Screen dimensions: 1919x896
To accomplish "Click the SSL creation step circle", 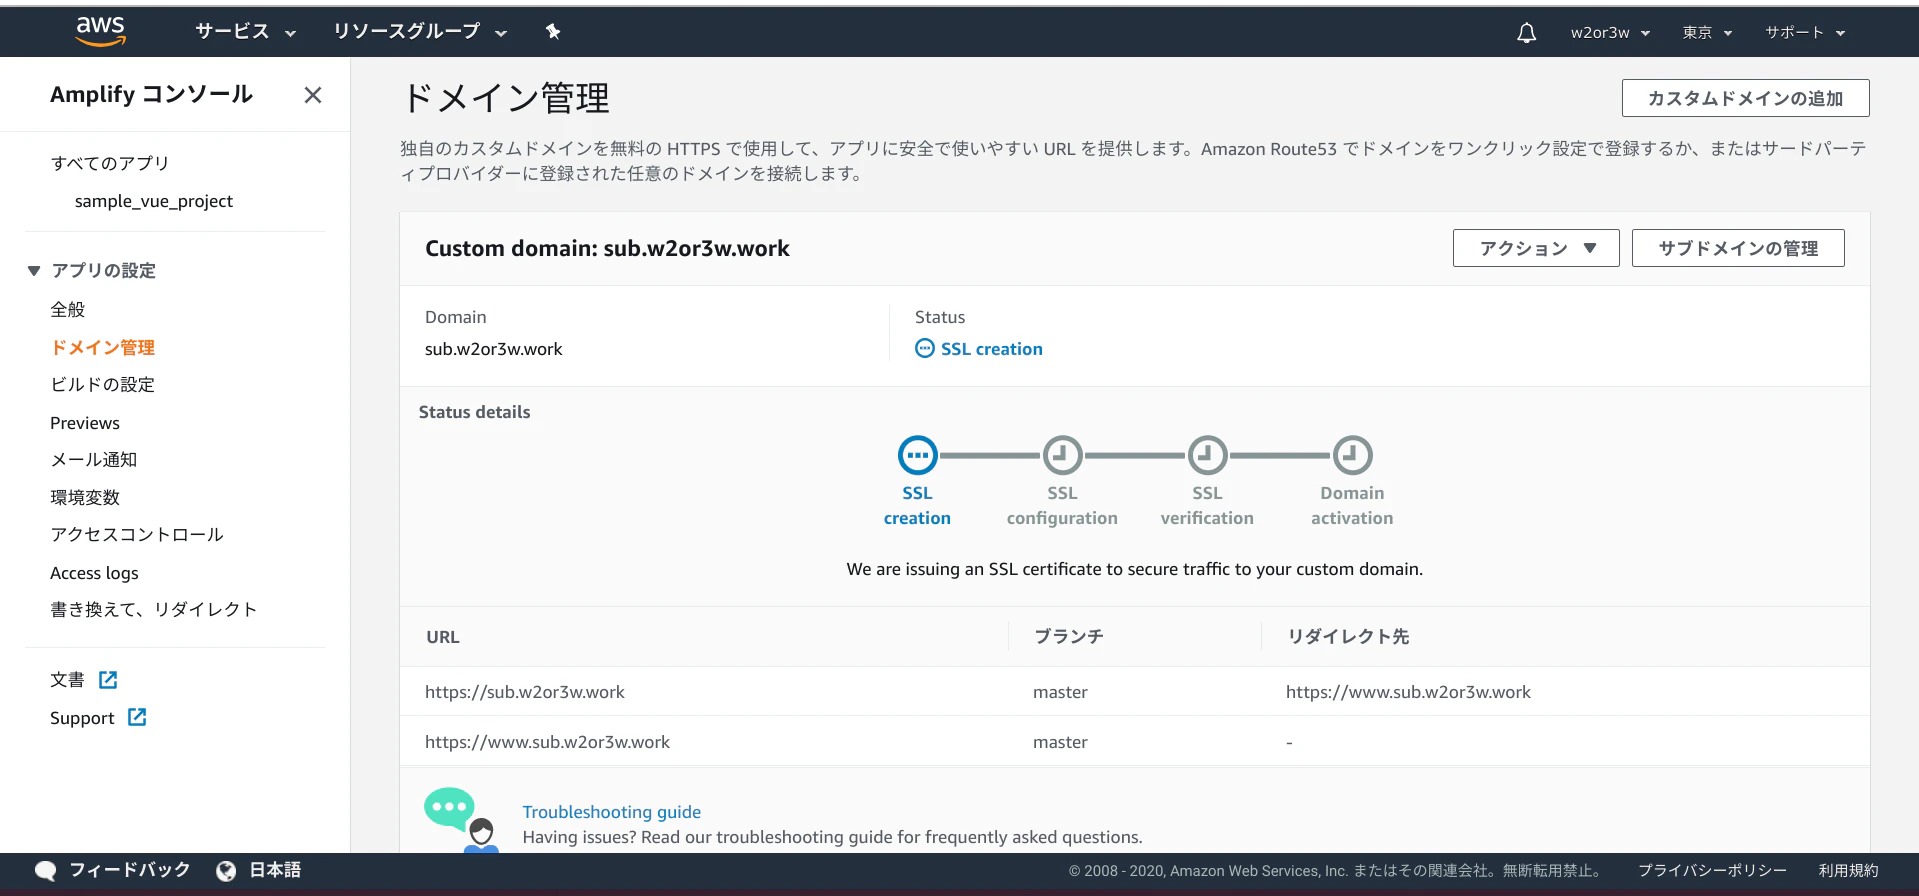I will (x=917, y=455).
